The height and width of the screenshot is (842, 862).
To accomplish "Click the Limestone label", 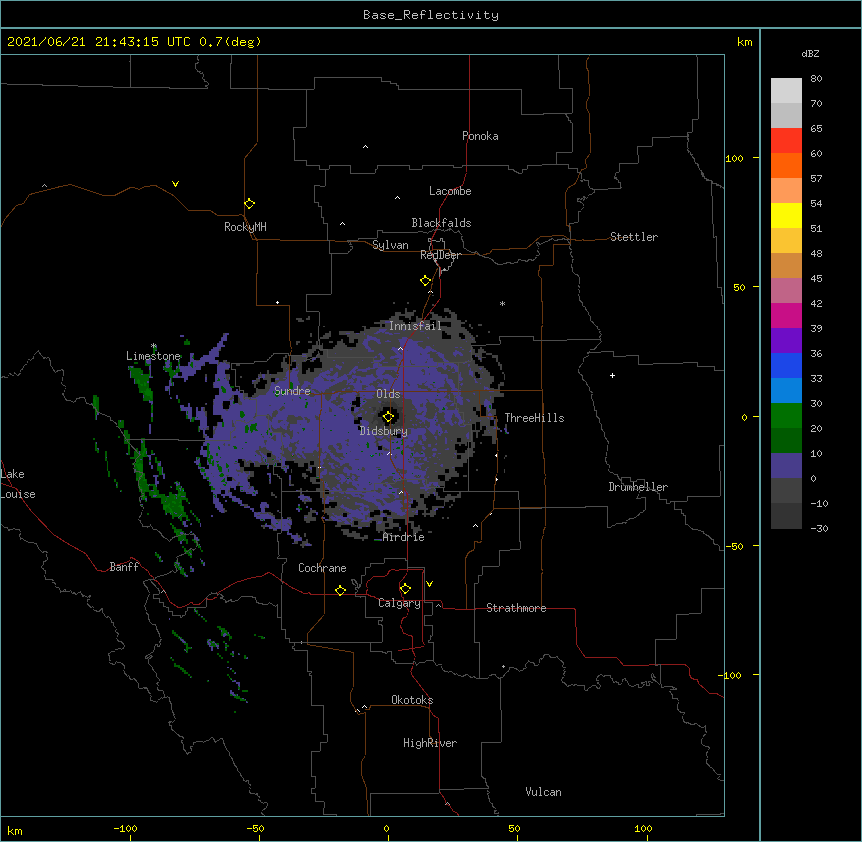I will 153,356.
